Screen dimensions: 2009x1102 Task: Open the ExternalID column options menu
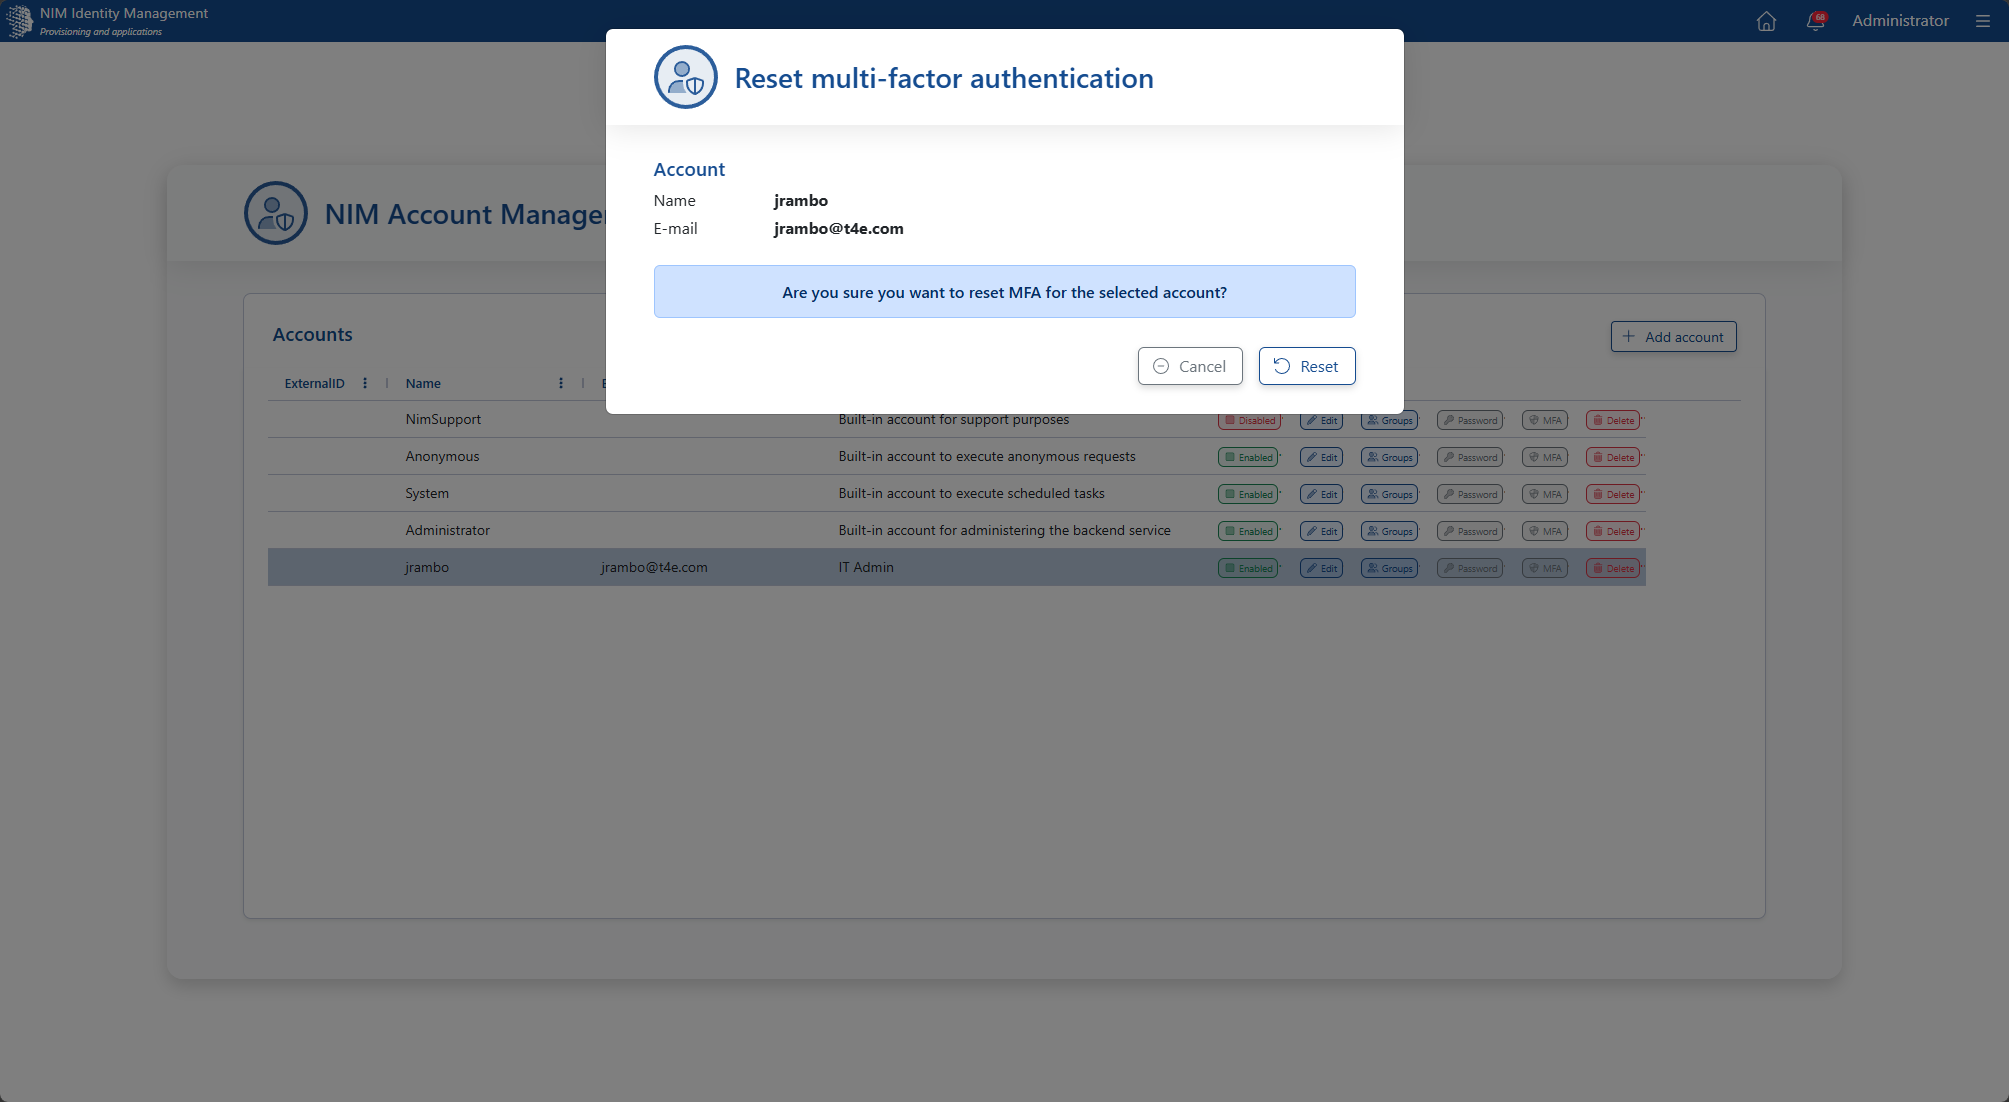pos(365,383)
